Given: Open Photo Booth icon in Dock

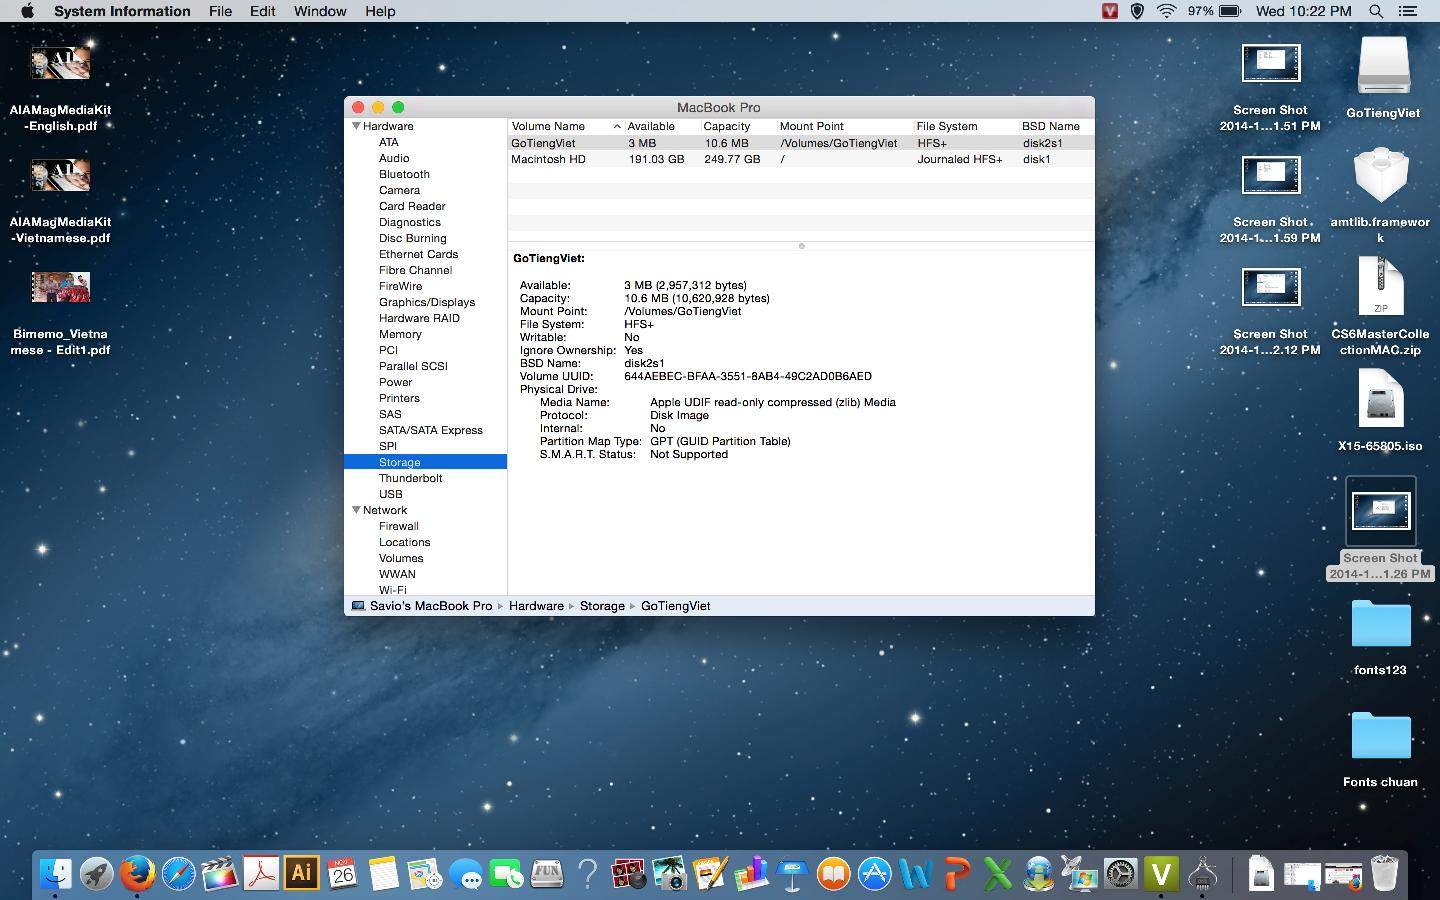Looking at the screenshot, I should (629, 874).
